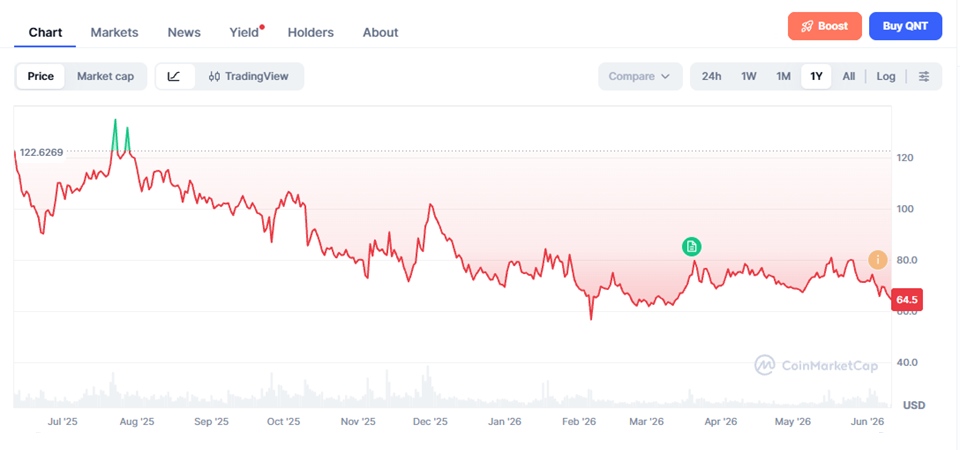Enable Log scale
960x450 pixels.
pos(886,77)
